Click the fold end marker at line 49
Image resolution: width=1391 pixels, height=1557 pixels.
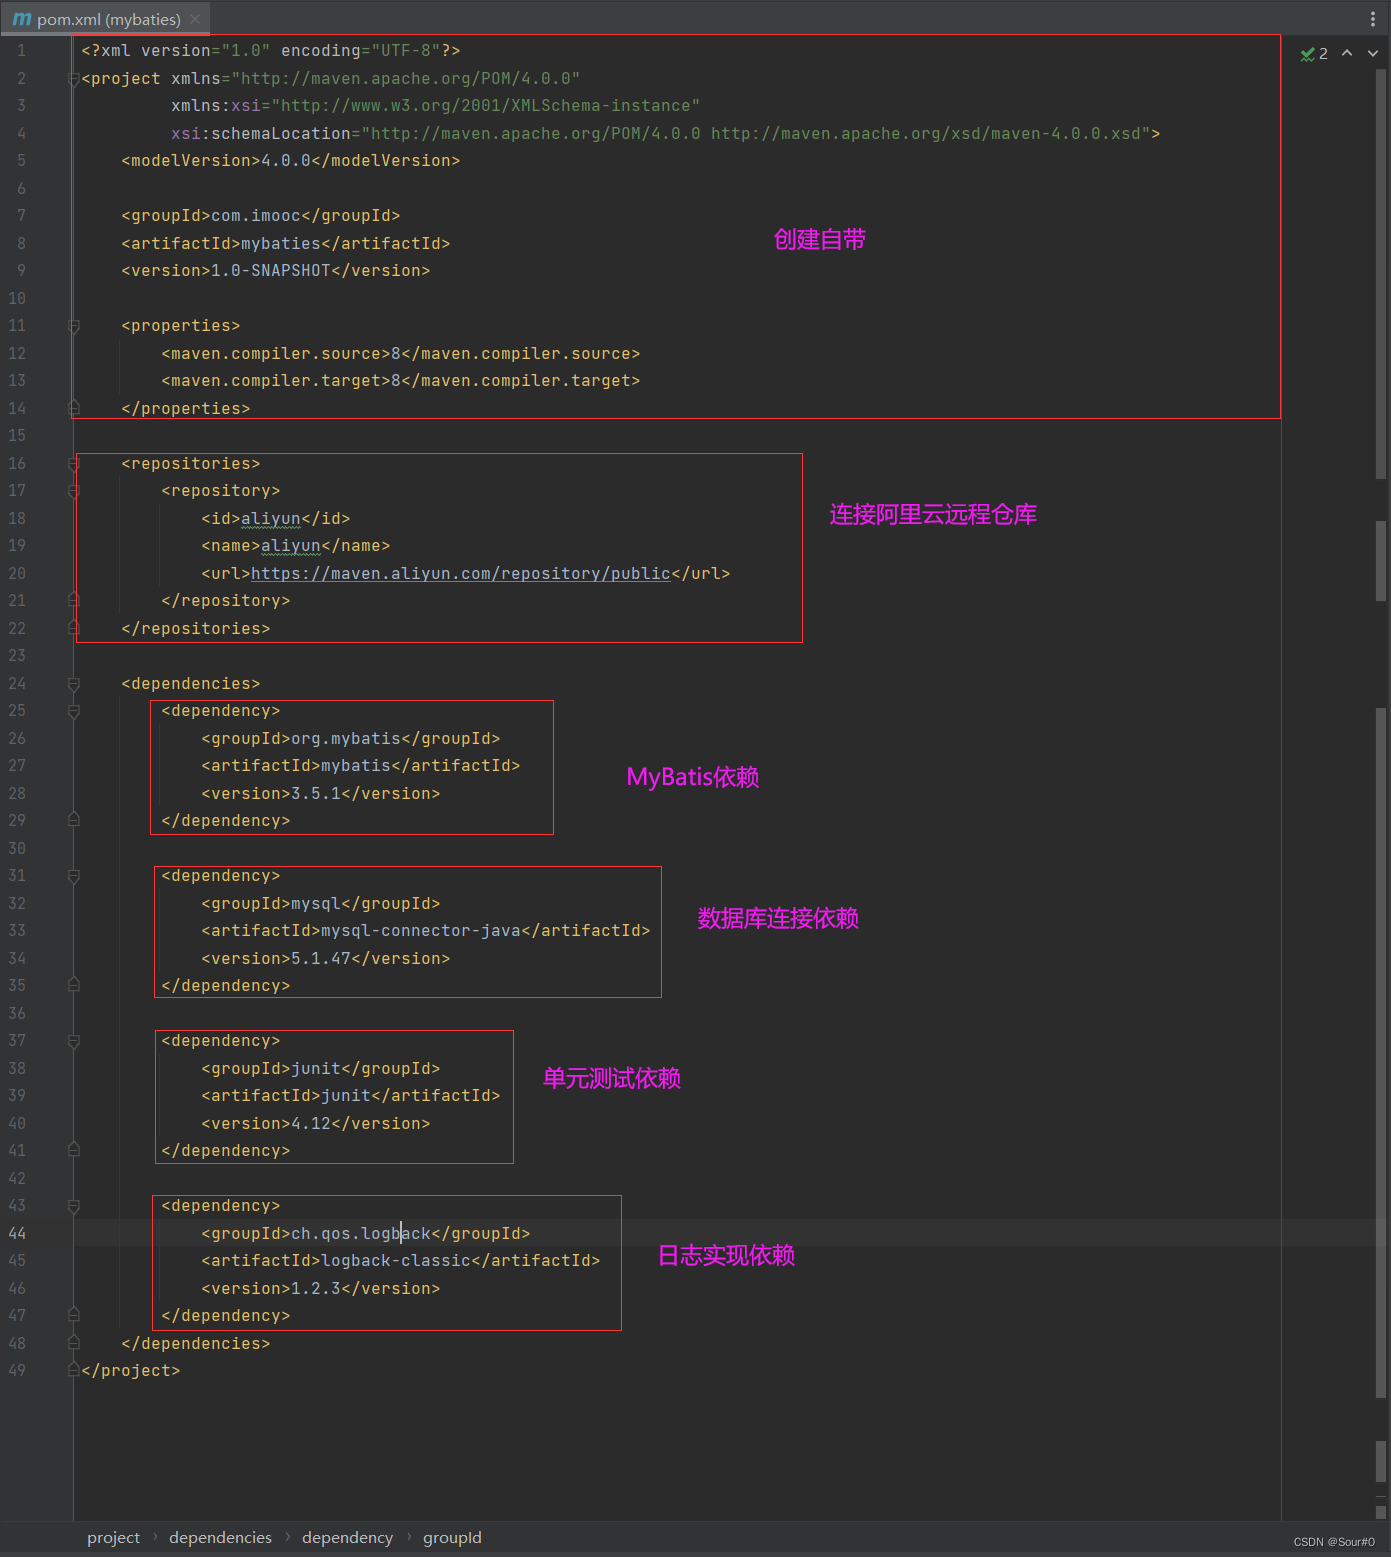pos(73,1370)
